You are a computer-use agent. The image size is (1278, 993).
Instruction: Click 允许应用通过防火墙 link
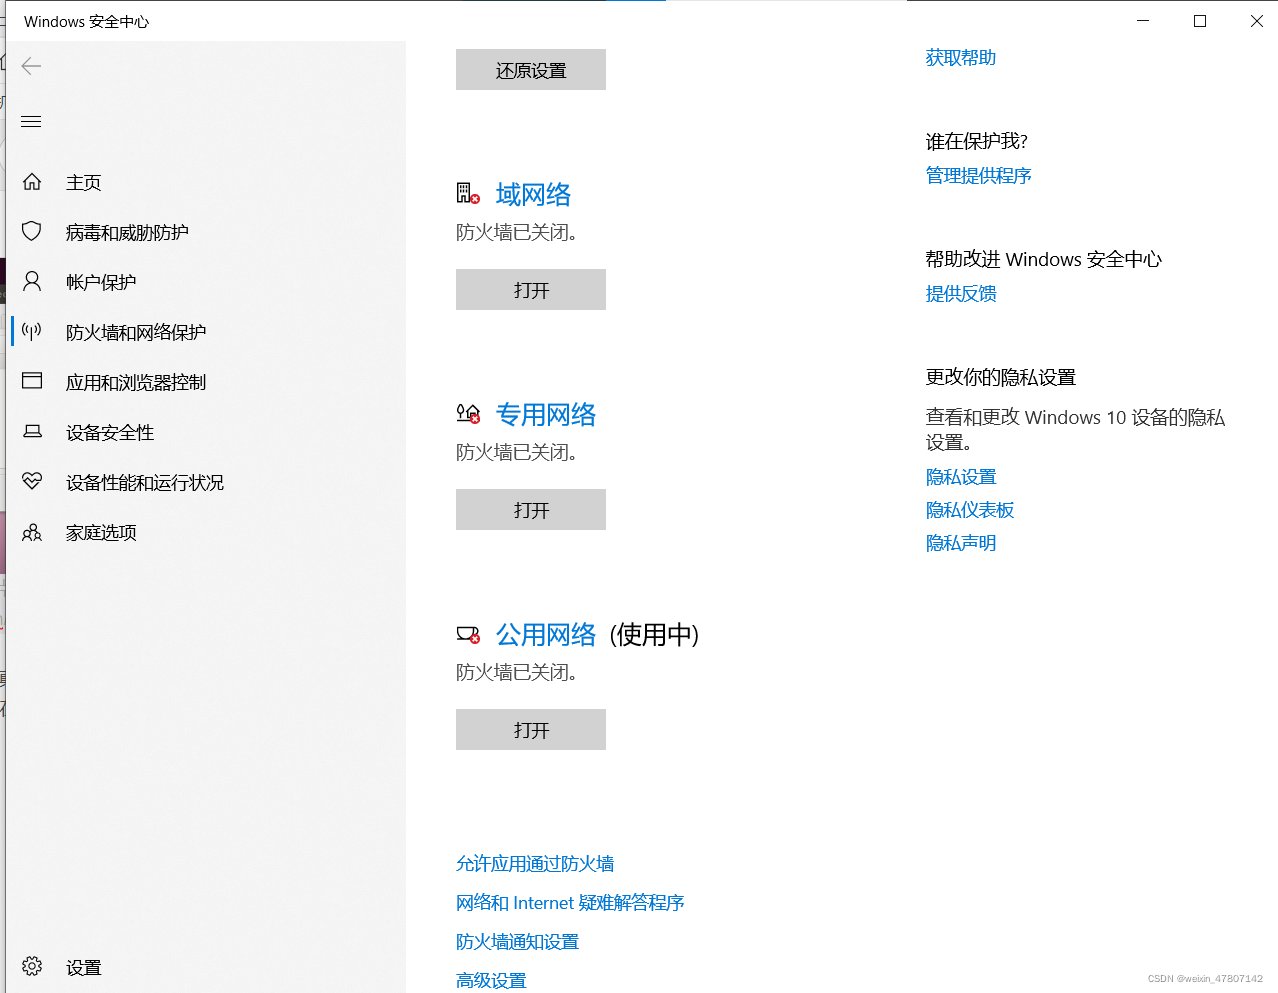tap(535, 864)
